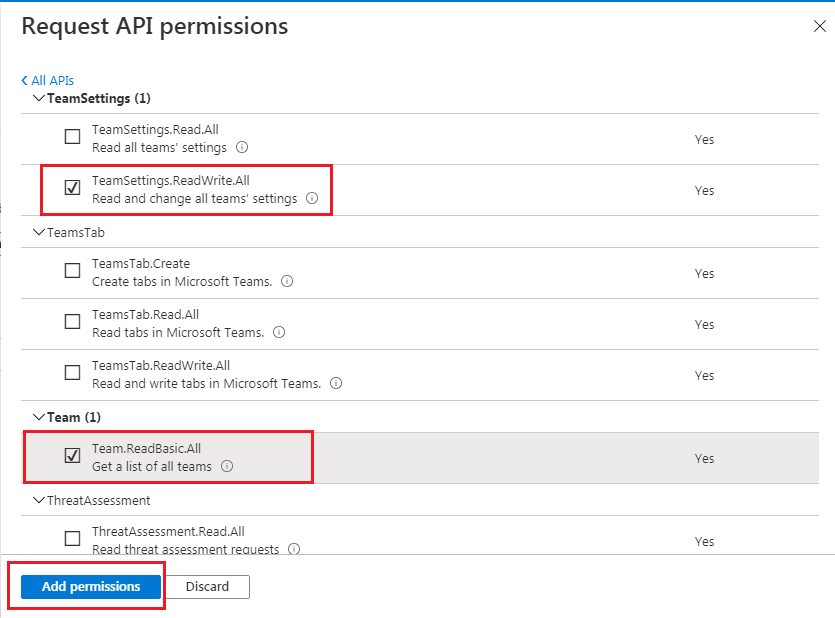
Task: Close the Request API permissions dialog
Action: pos(820,27)
